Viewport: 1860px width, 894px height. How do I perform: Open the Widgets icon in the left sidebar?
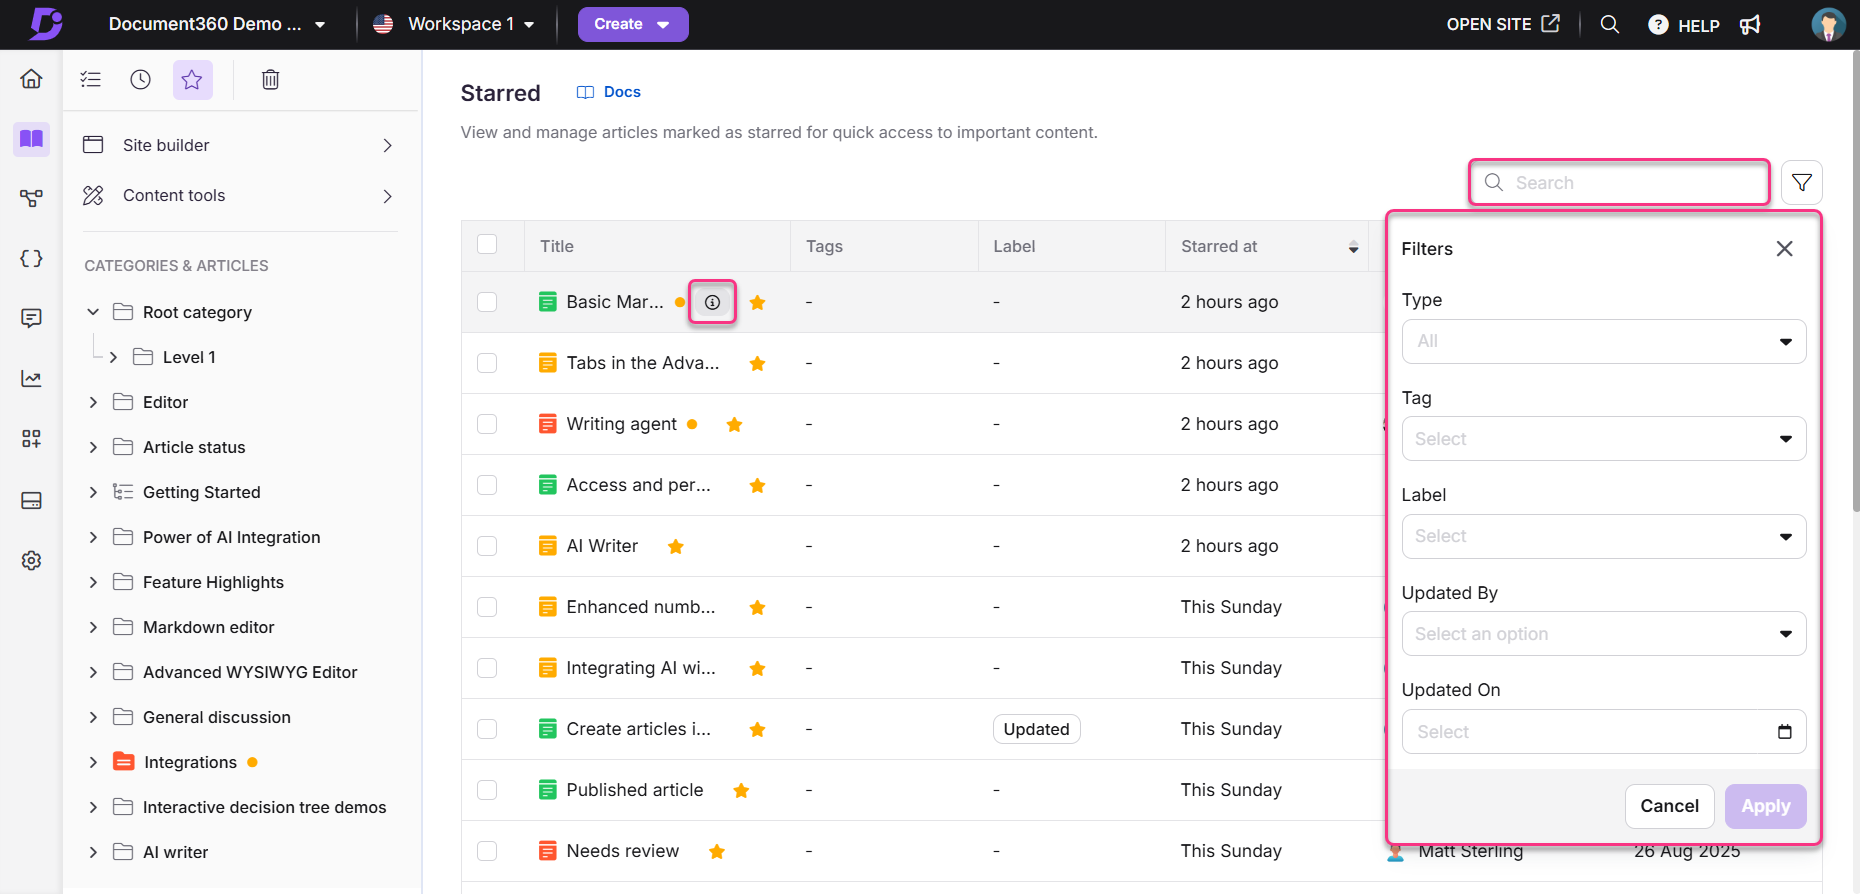click(31, 439)
